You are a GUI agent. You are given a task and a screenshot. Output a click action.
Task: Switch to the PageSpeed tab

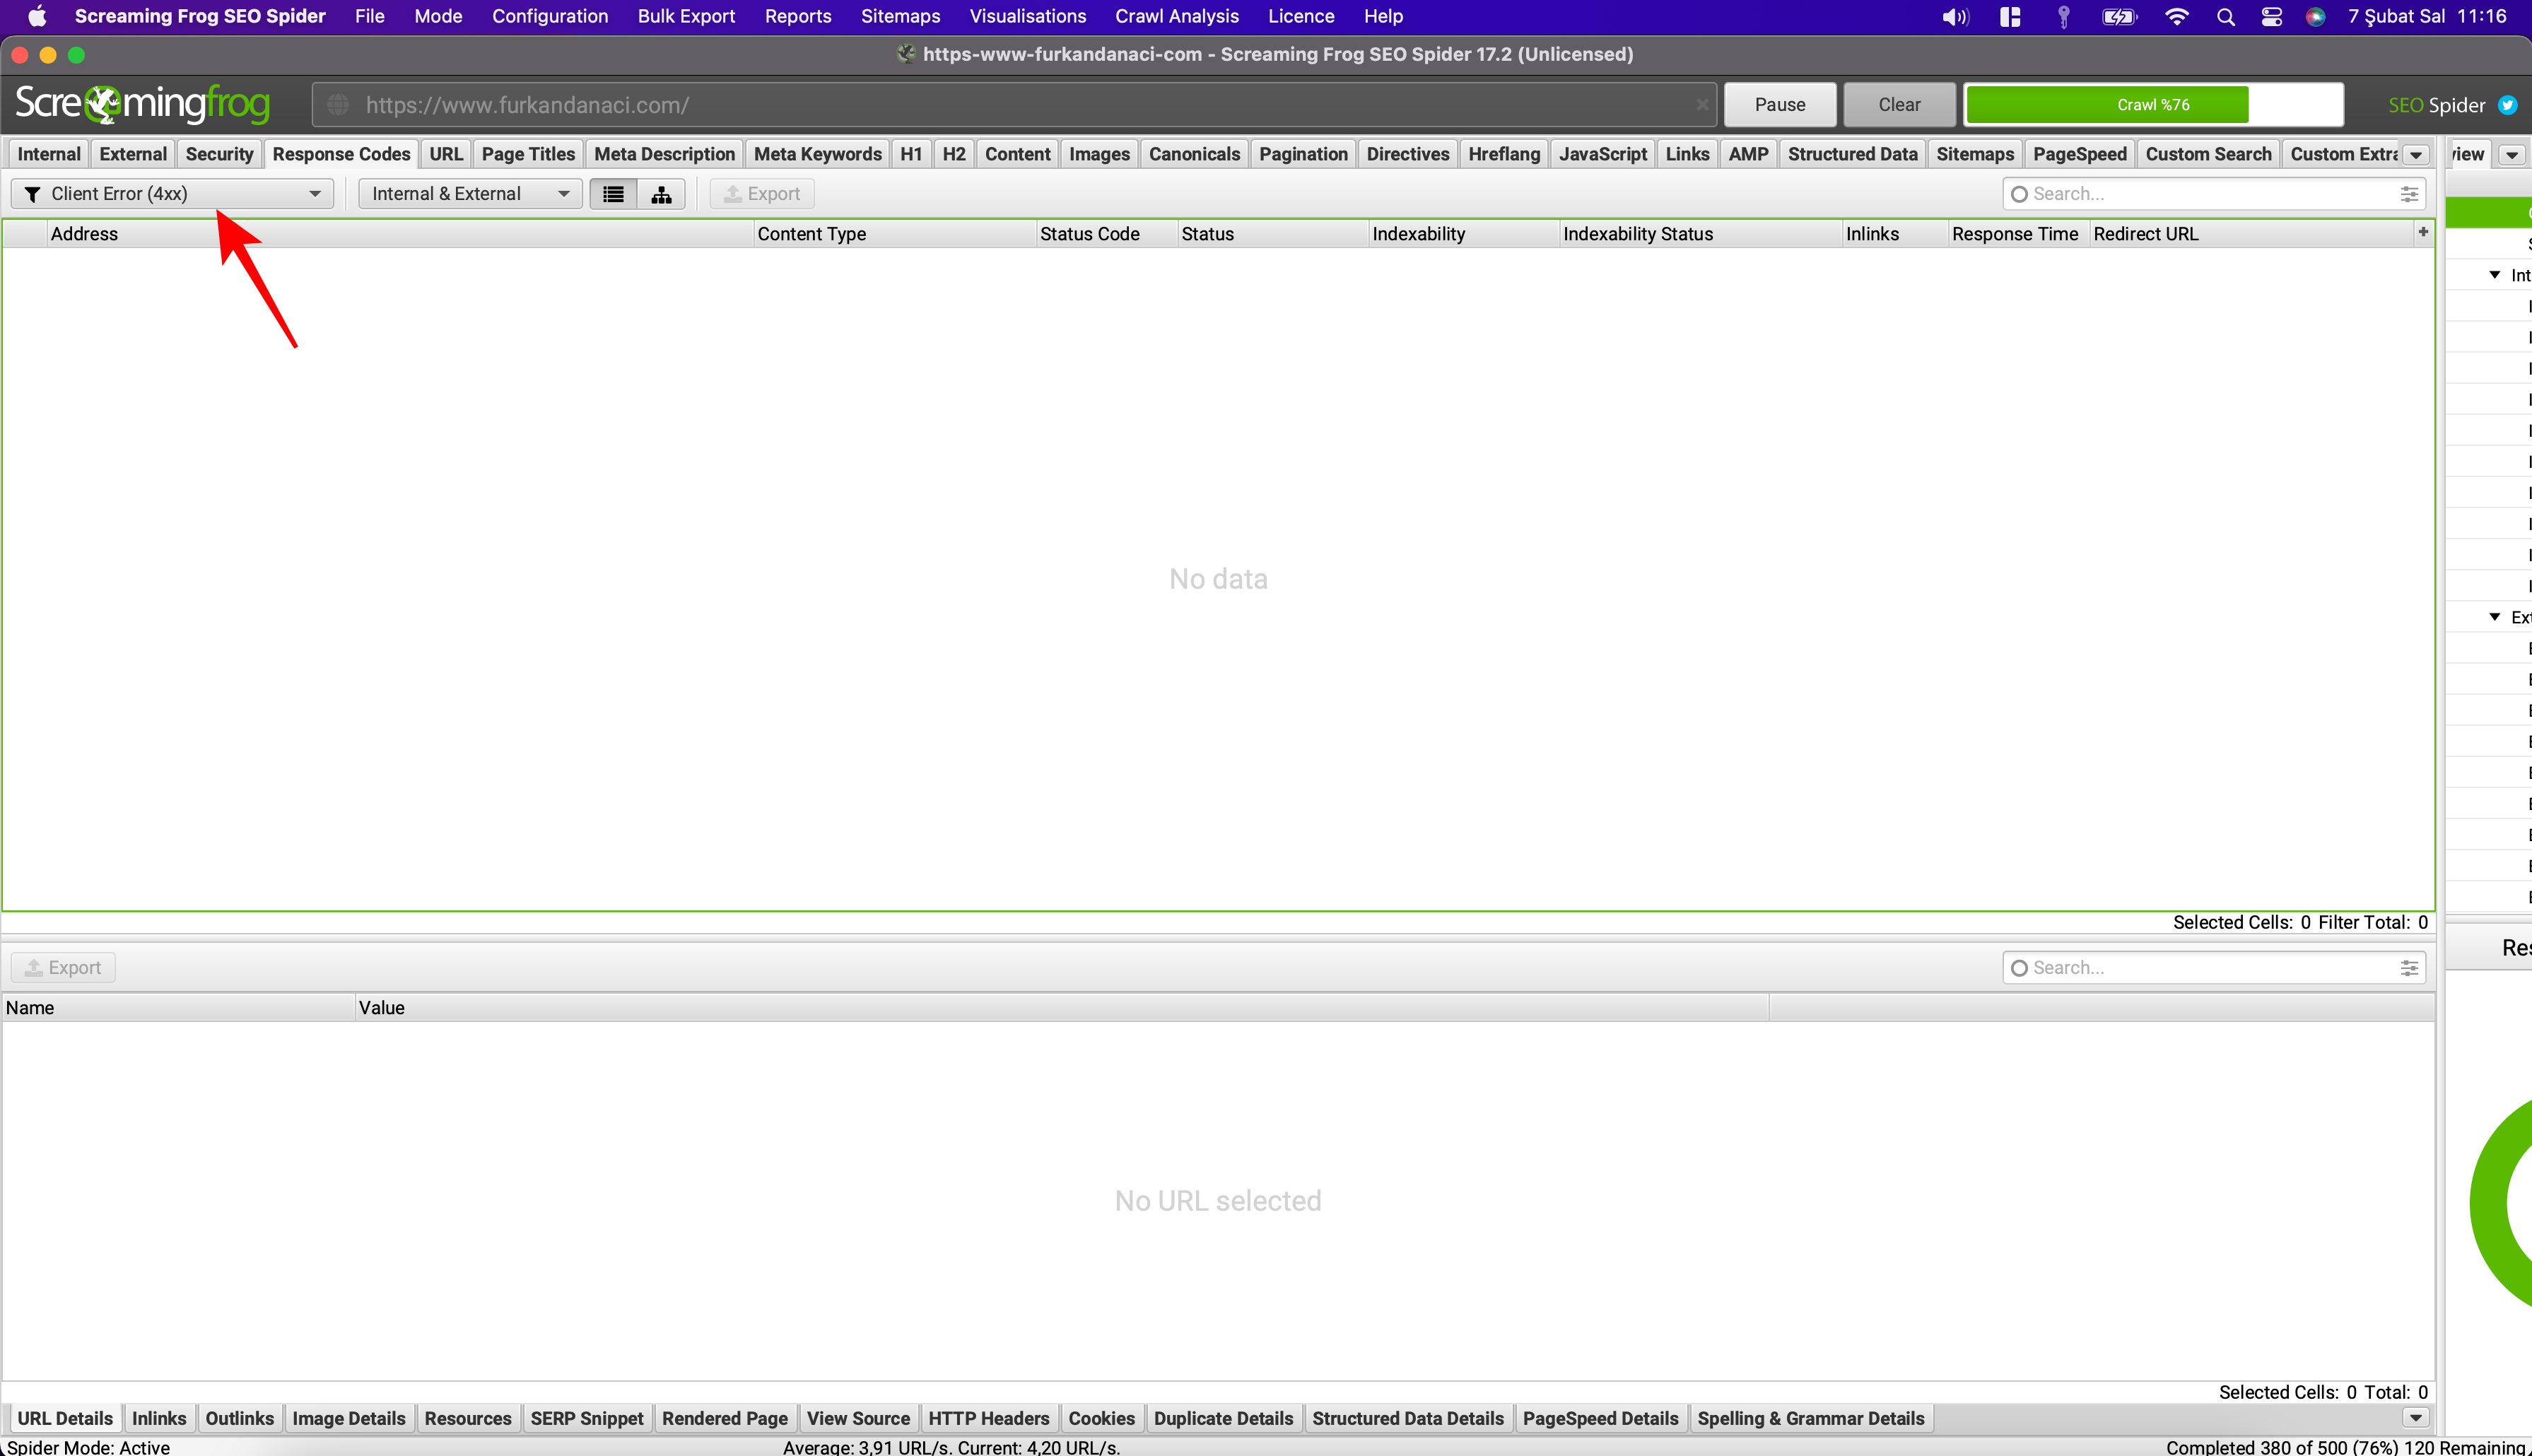[x=2079, y=154]
